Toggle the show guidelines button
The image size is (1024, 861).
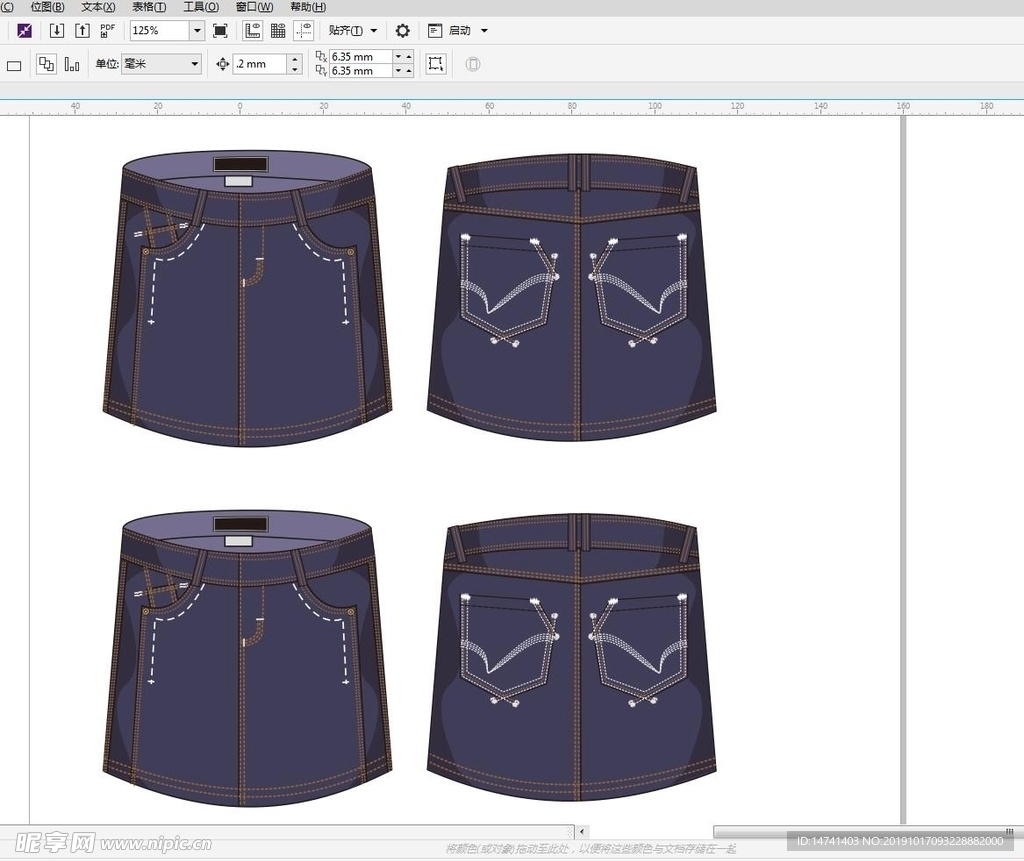click(x=304, y=31)
